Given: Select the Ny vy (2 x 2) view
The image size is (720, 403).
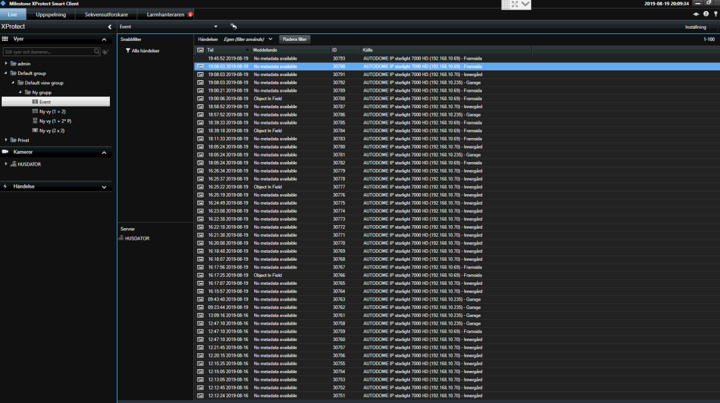Looking at the screenshot, I should coord(51,130).
